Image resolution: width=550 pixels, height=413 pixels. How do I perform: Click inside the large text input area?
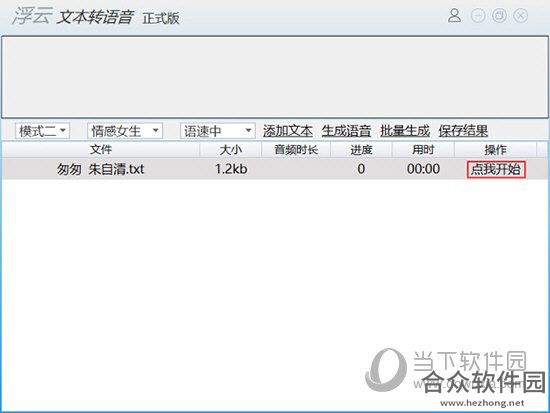click(275, 77)
